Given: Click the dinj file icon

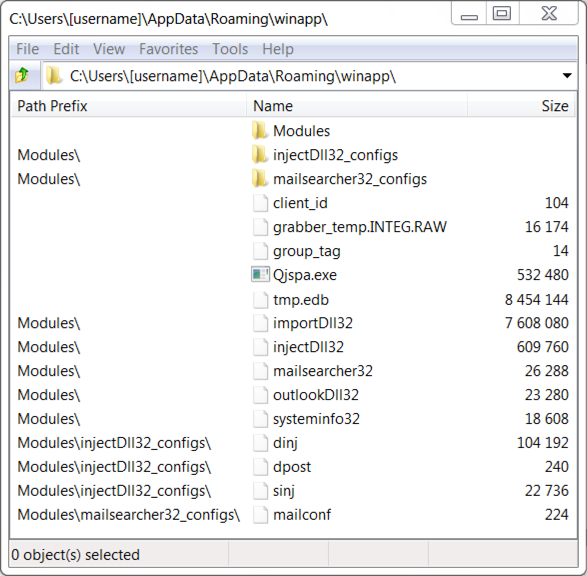Looking at the screenshot, I should click(x=261, y=443).
